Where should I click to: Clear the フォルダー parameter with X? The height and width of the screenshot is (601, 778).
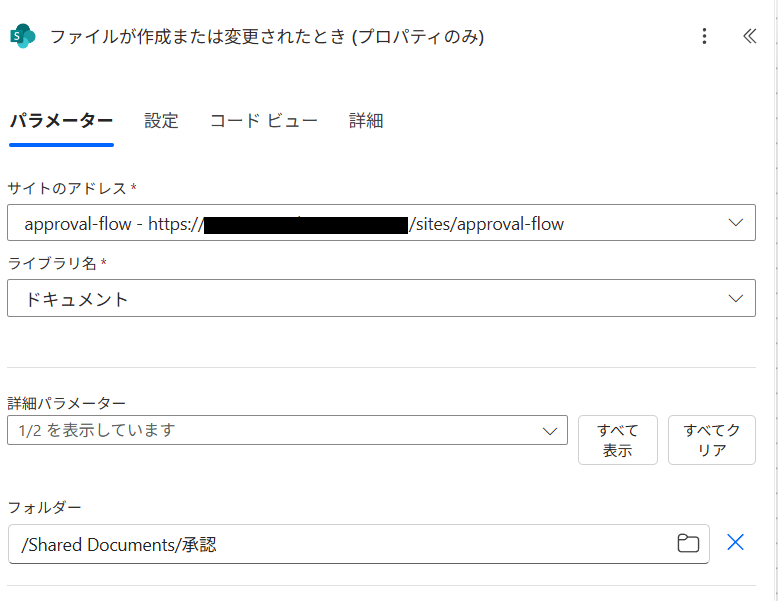pyautogui.click(x=735, y=542)
